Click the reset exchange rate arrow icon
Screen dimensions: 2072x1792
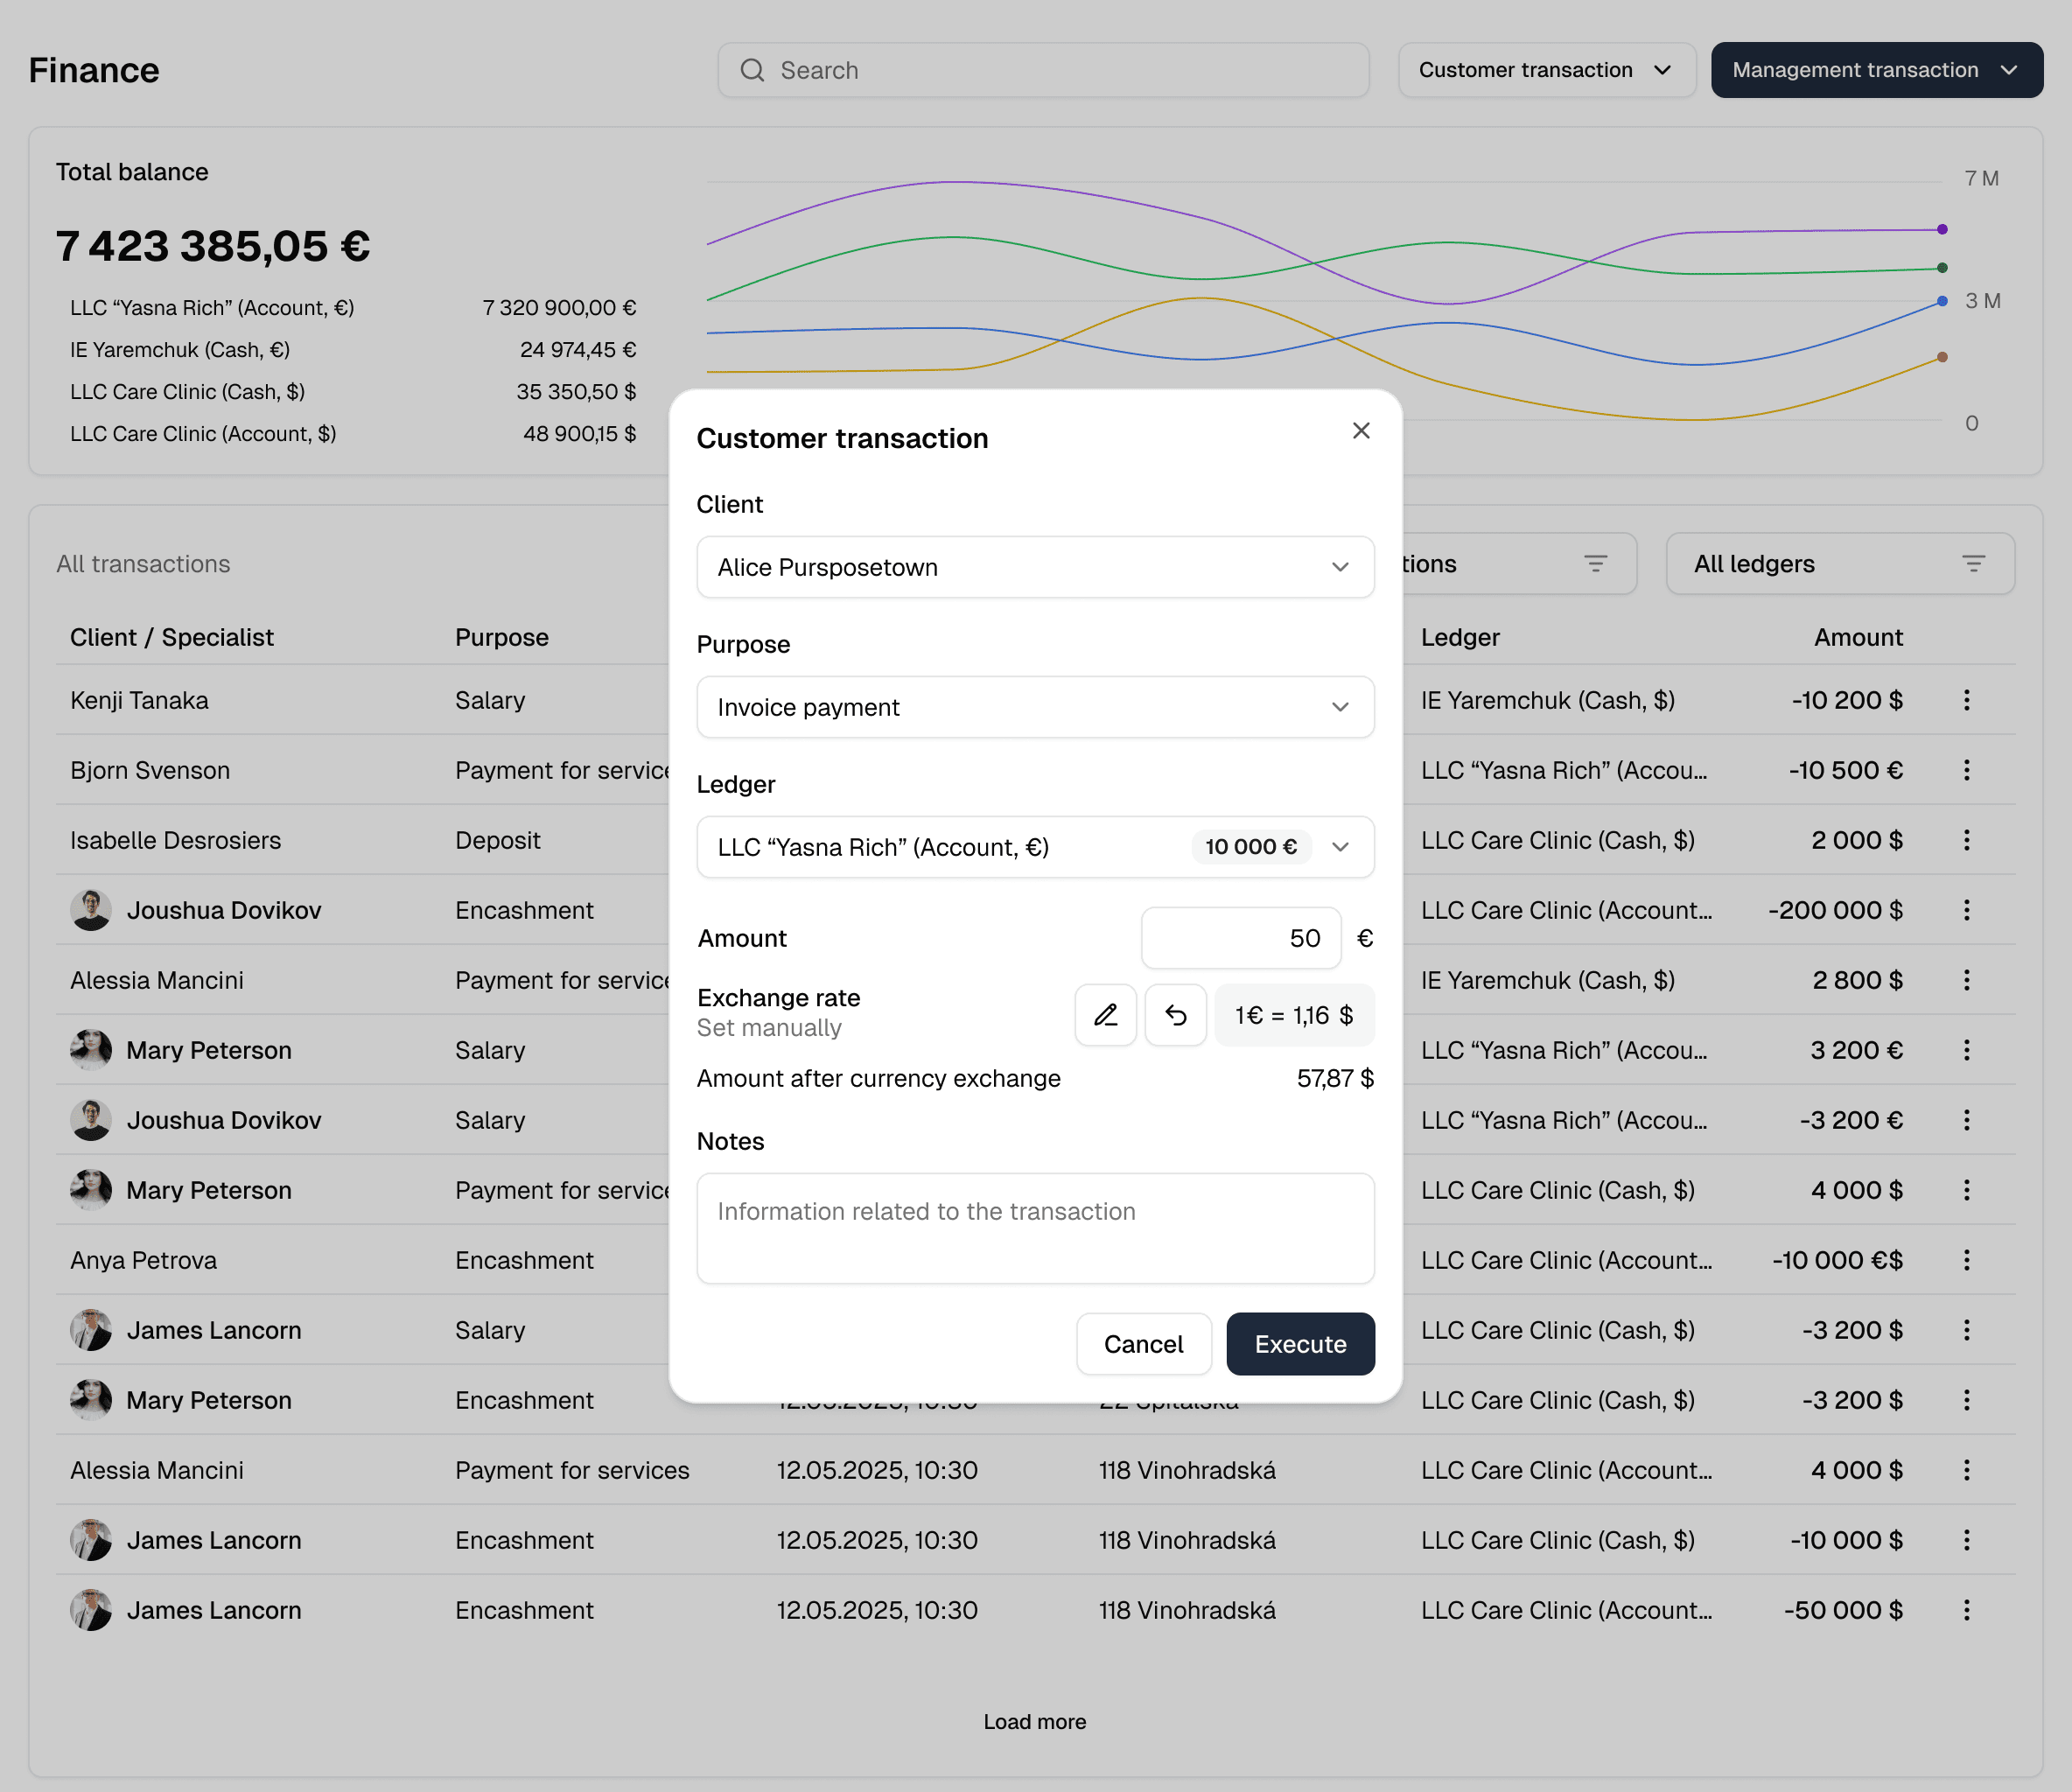[1175, 1015]
